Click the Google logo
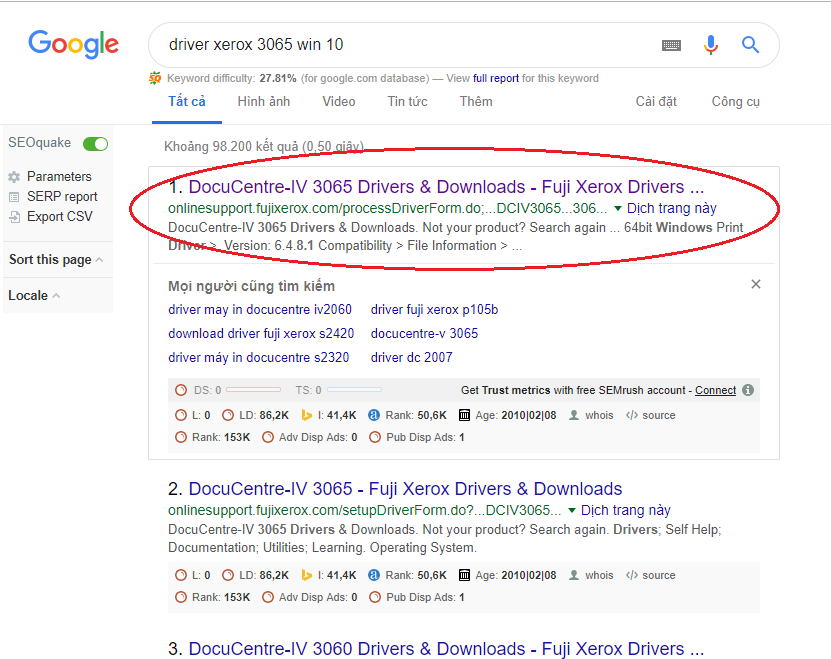The width and height of the screenshot is (831, 659). click(73, 44)
